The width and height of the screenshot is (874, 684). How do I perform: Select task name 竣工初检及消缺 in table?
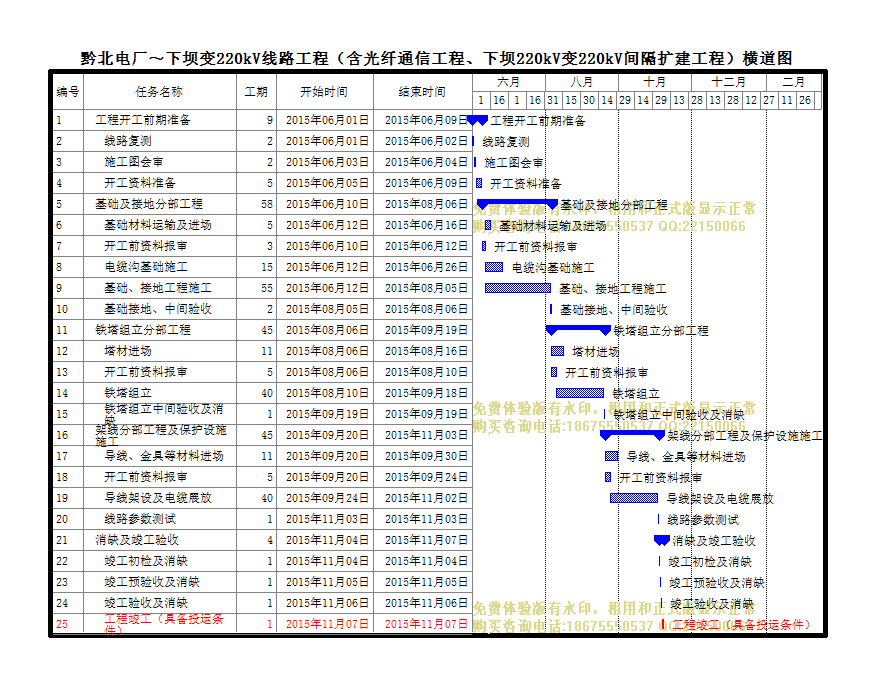[146, 561]
